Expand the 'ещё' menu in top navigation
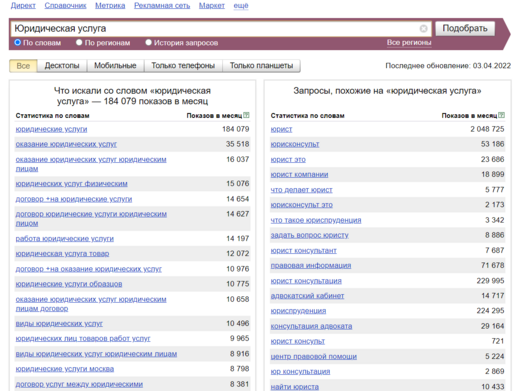The height and width of the screenshot is (391, 519). pyautogui.click(x=241, y=5)
